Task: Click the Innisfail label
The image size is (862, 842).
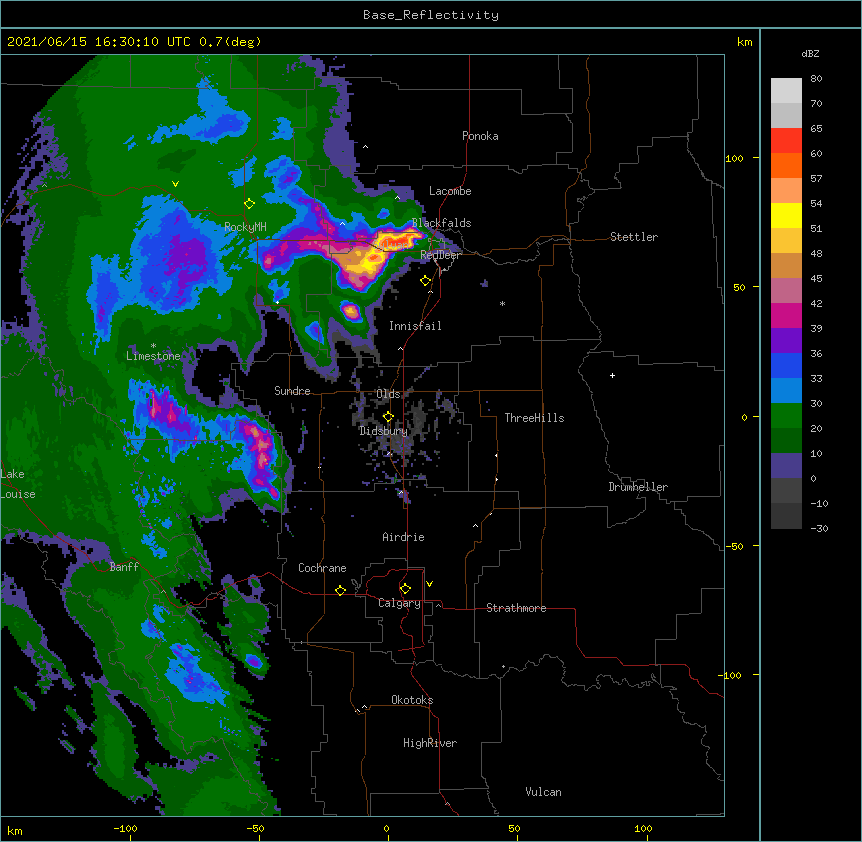Action: [x=415, y=326]
